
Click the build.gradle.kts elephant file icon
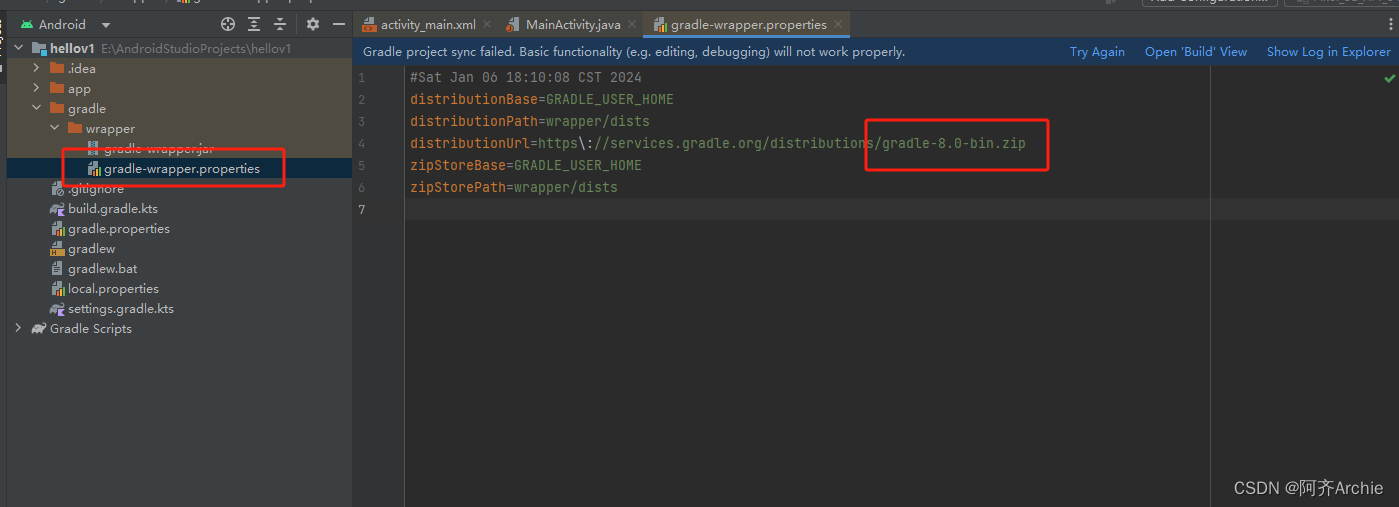point(57,208)
